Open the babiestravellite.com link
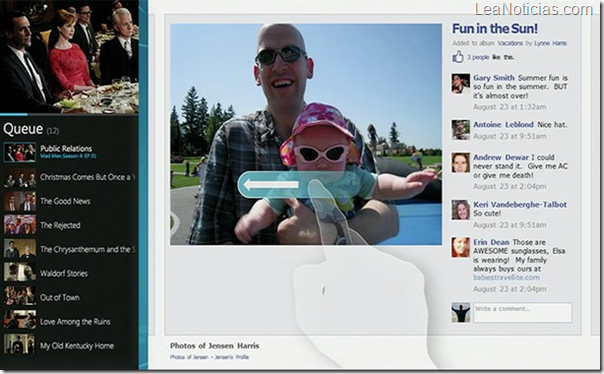The image size is (604, 374). (506, 277)
